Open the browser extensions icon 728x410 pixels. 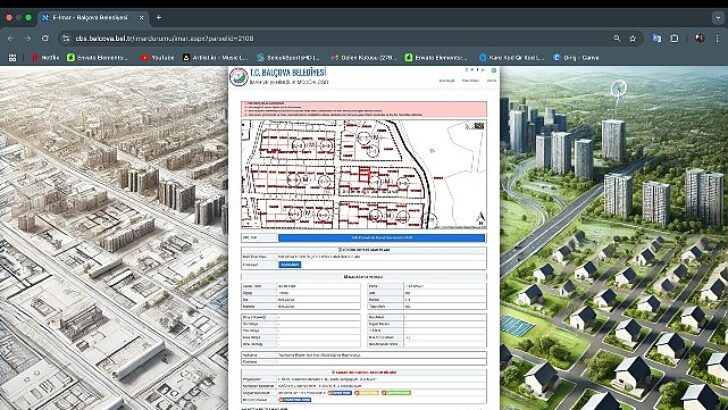tap(675, 38)
